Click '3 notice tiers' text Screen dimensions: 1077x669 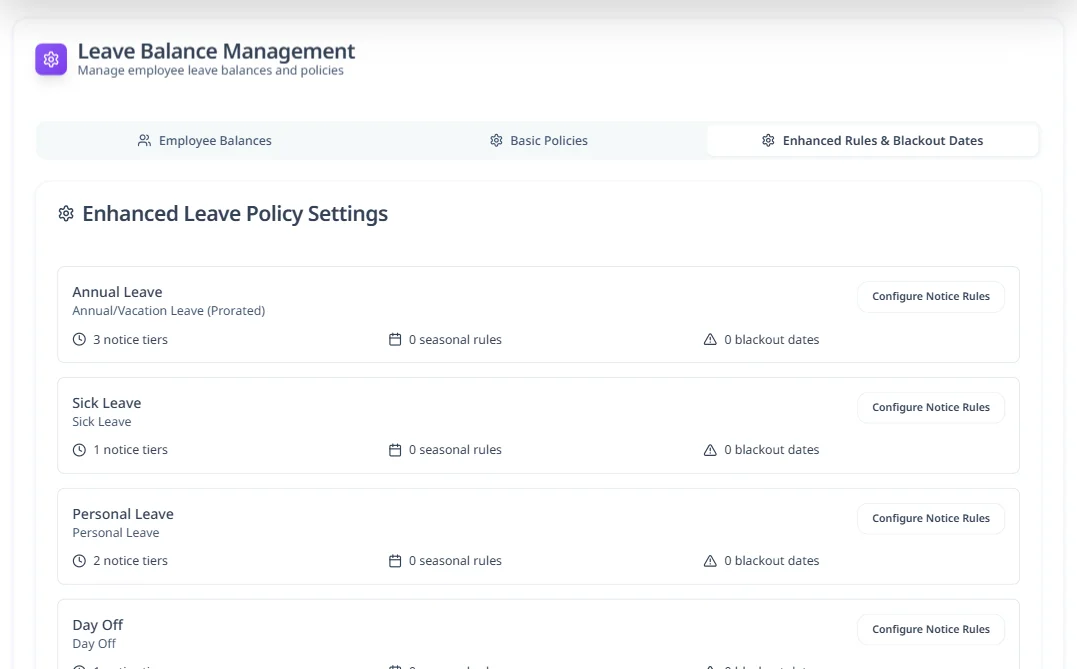(131, 339)
